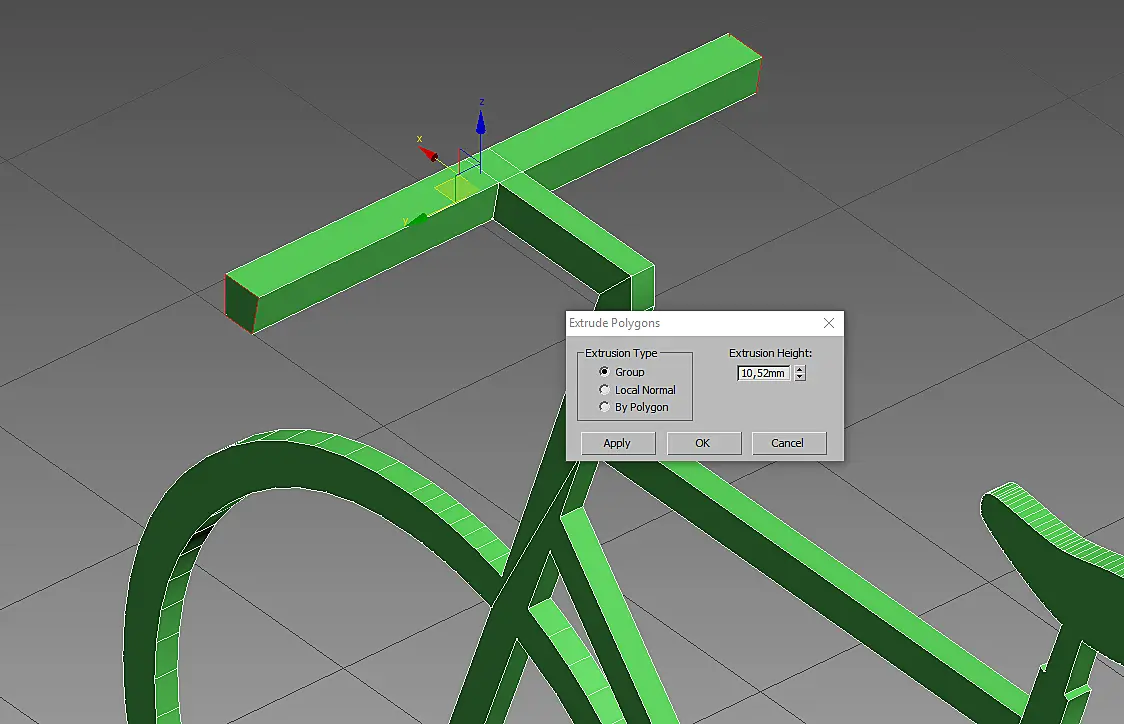Cancel the Extrude Polygons dialog
The image size is (1124, 724).
coord(789,443)
